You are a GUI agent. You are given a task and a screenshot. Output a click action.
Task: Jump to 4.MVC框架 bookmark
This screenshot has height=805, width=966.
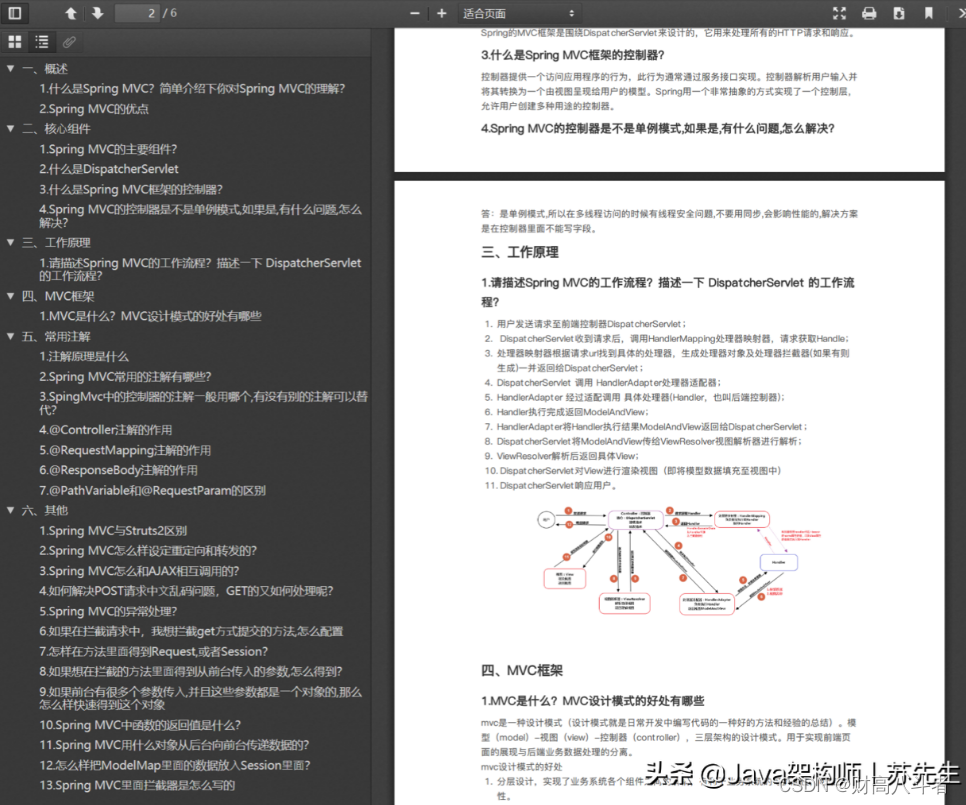(x=60, y=296)
